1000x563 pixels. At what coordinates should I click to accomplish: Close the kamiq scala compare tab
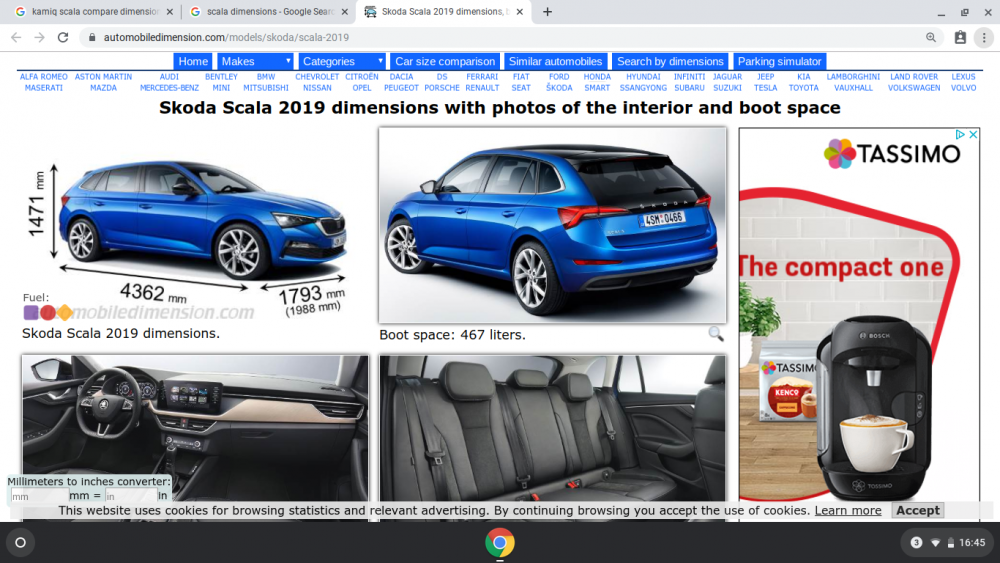click(x=169, y=11)
